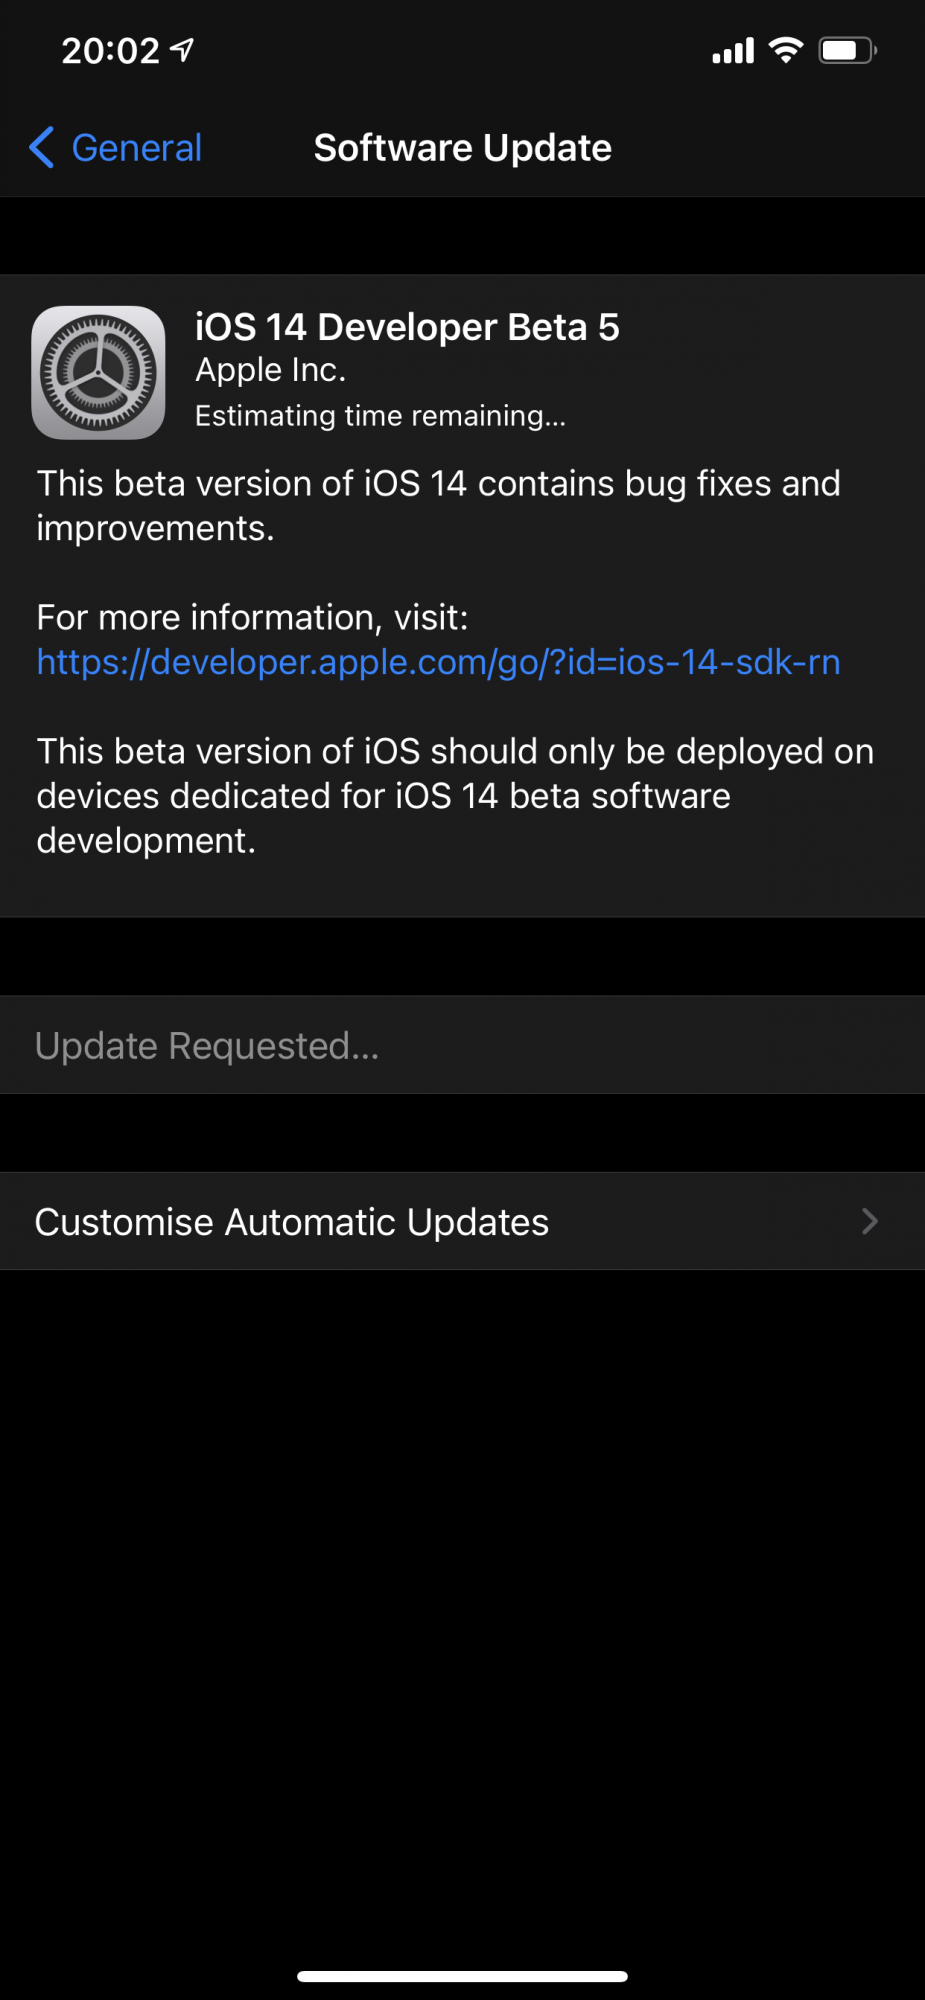
Task: Tap the Wi-Fi icon in status bar
Action: point(786,50)
